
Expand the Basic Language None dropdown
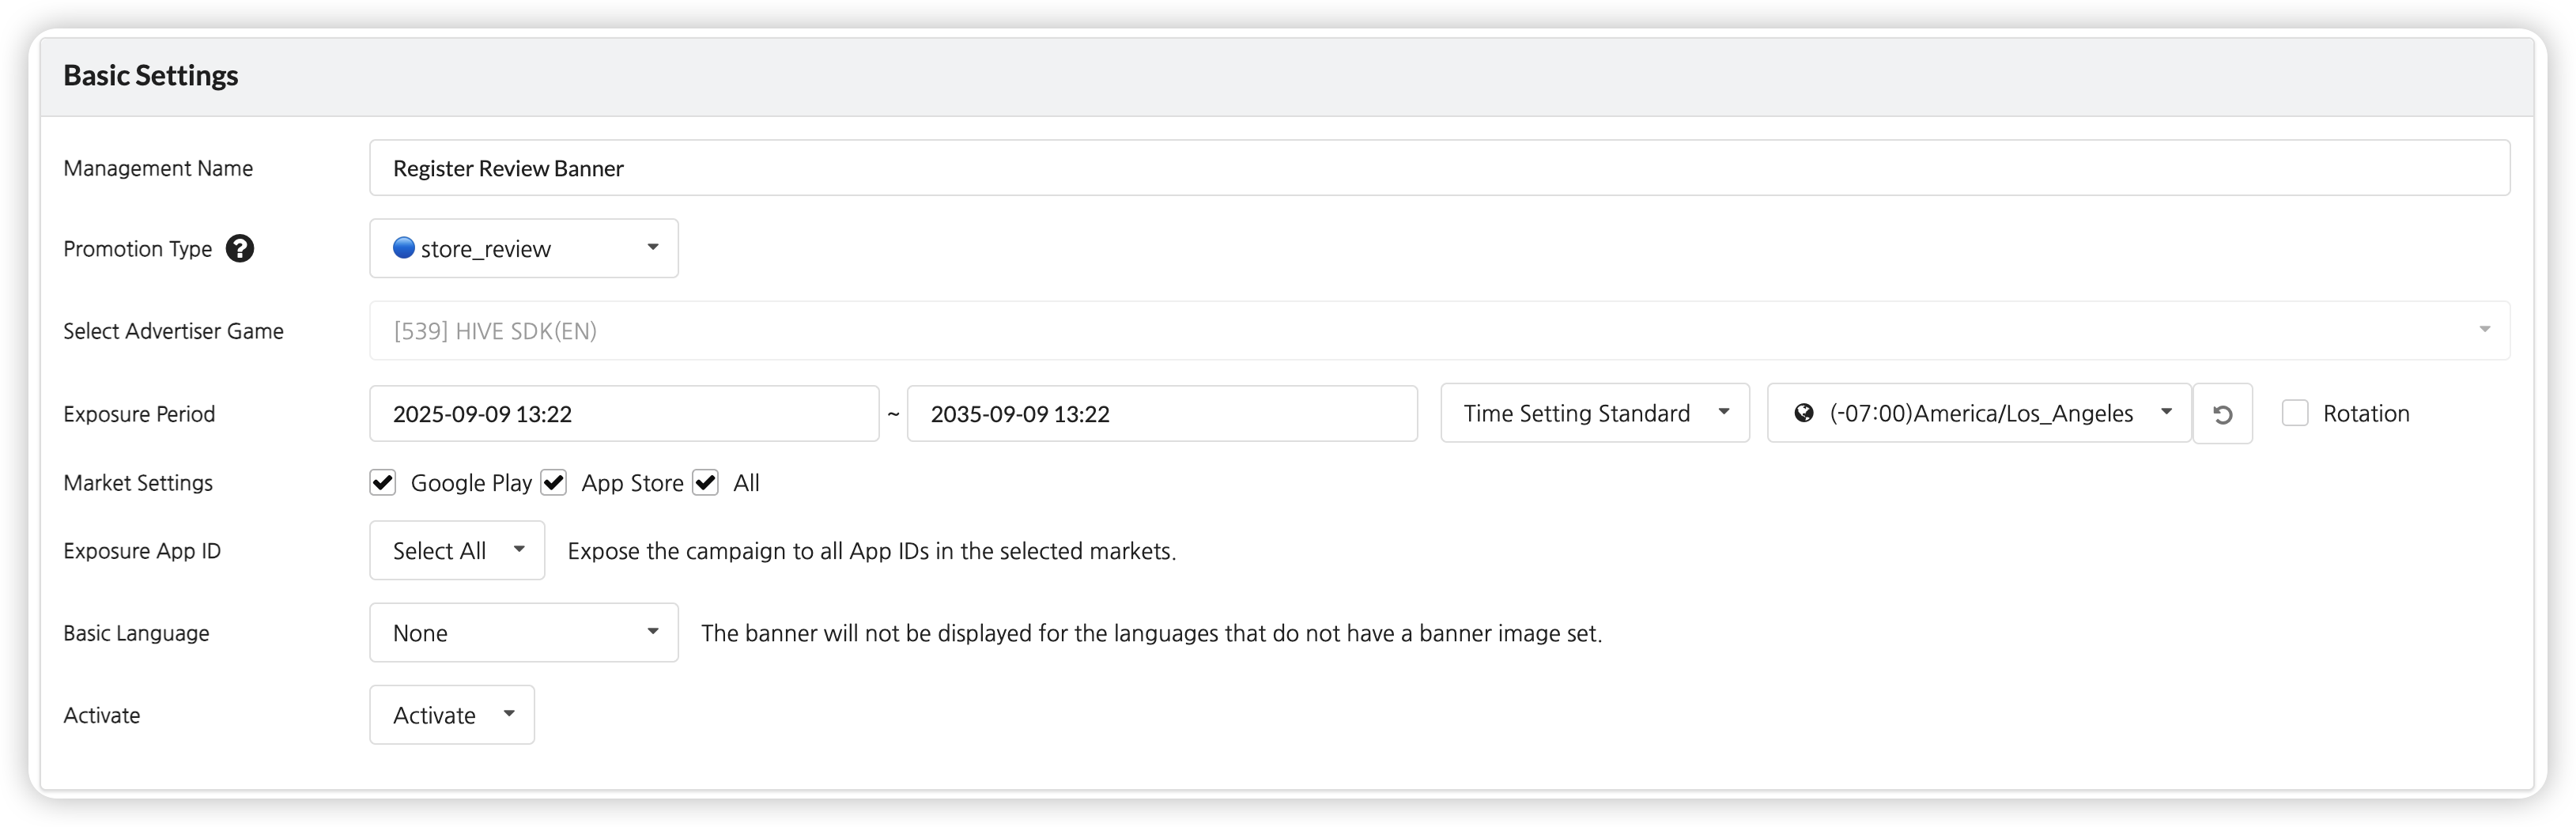523,632
